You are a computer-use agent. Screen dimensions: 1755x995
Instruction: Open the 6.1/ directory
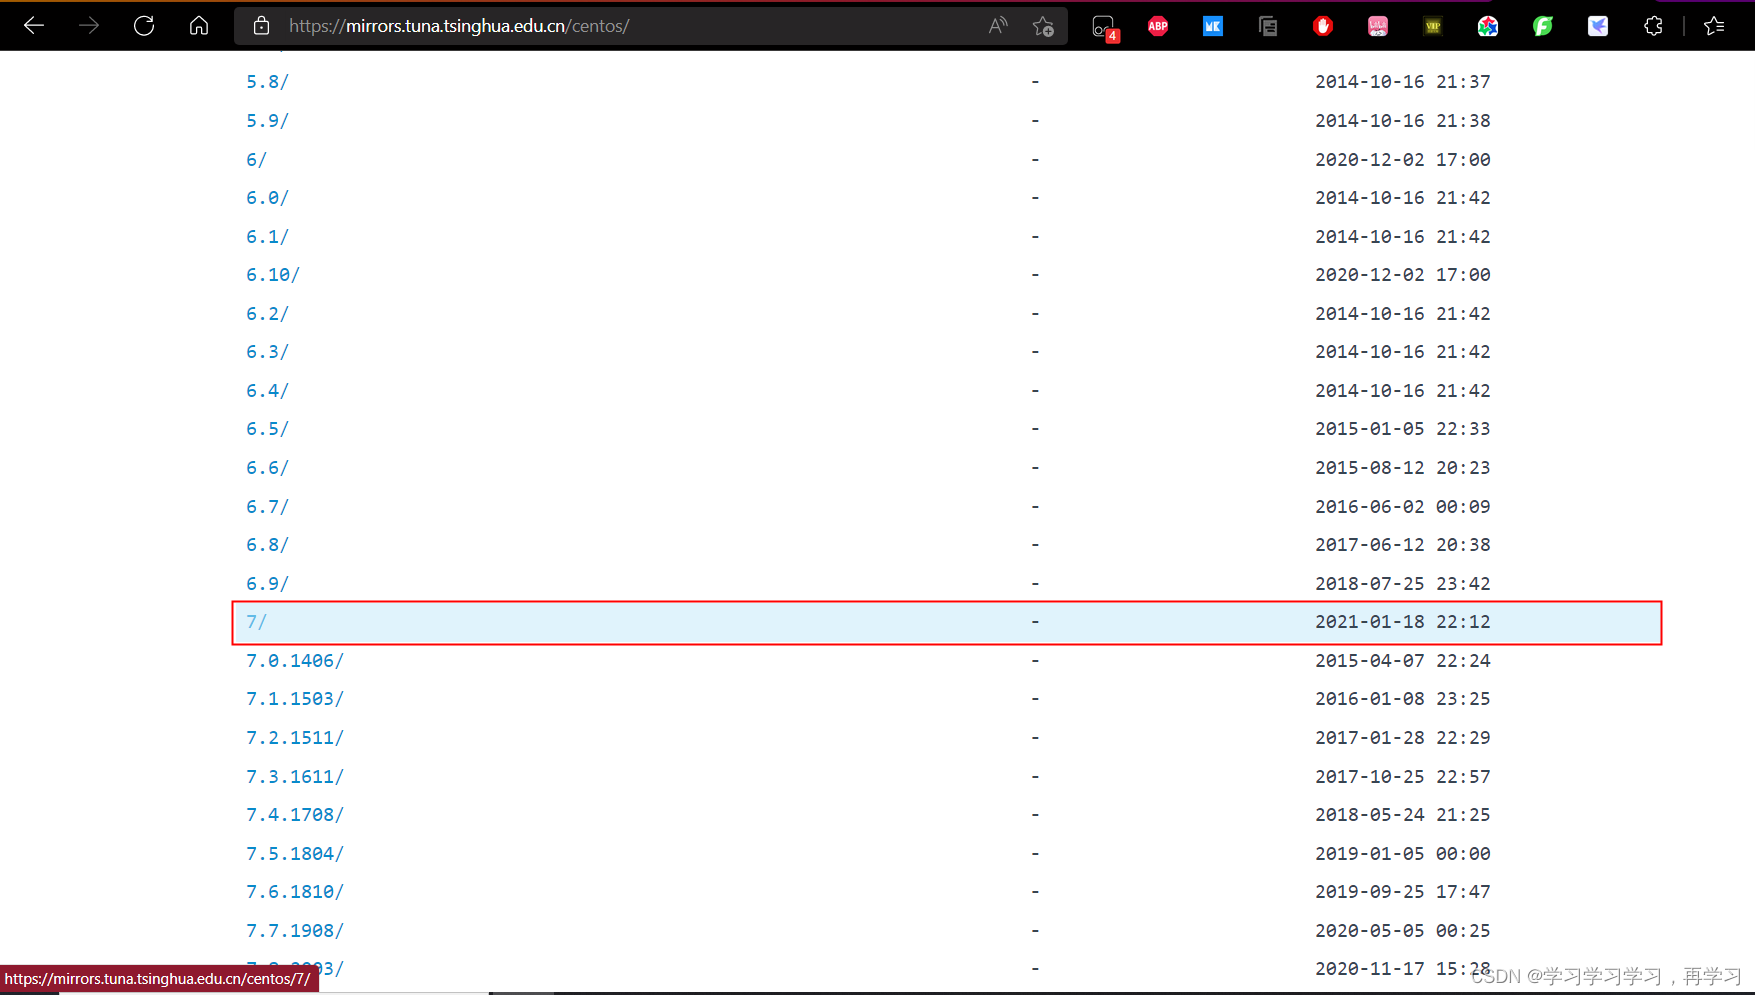click(x=267, y=237)
